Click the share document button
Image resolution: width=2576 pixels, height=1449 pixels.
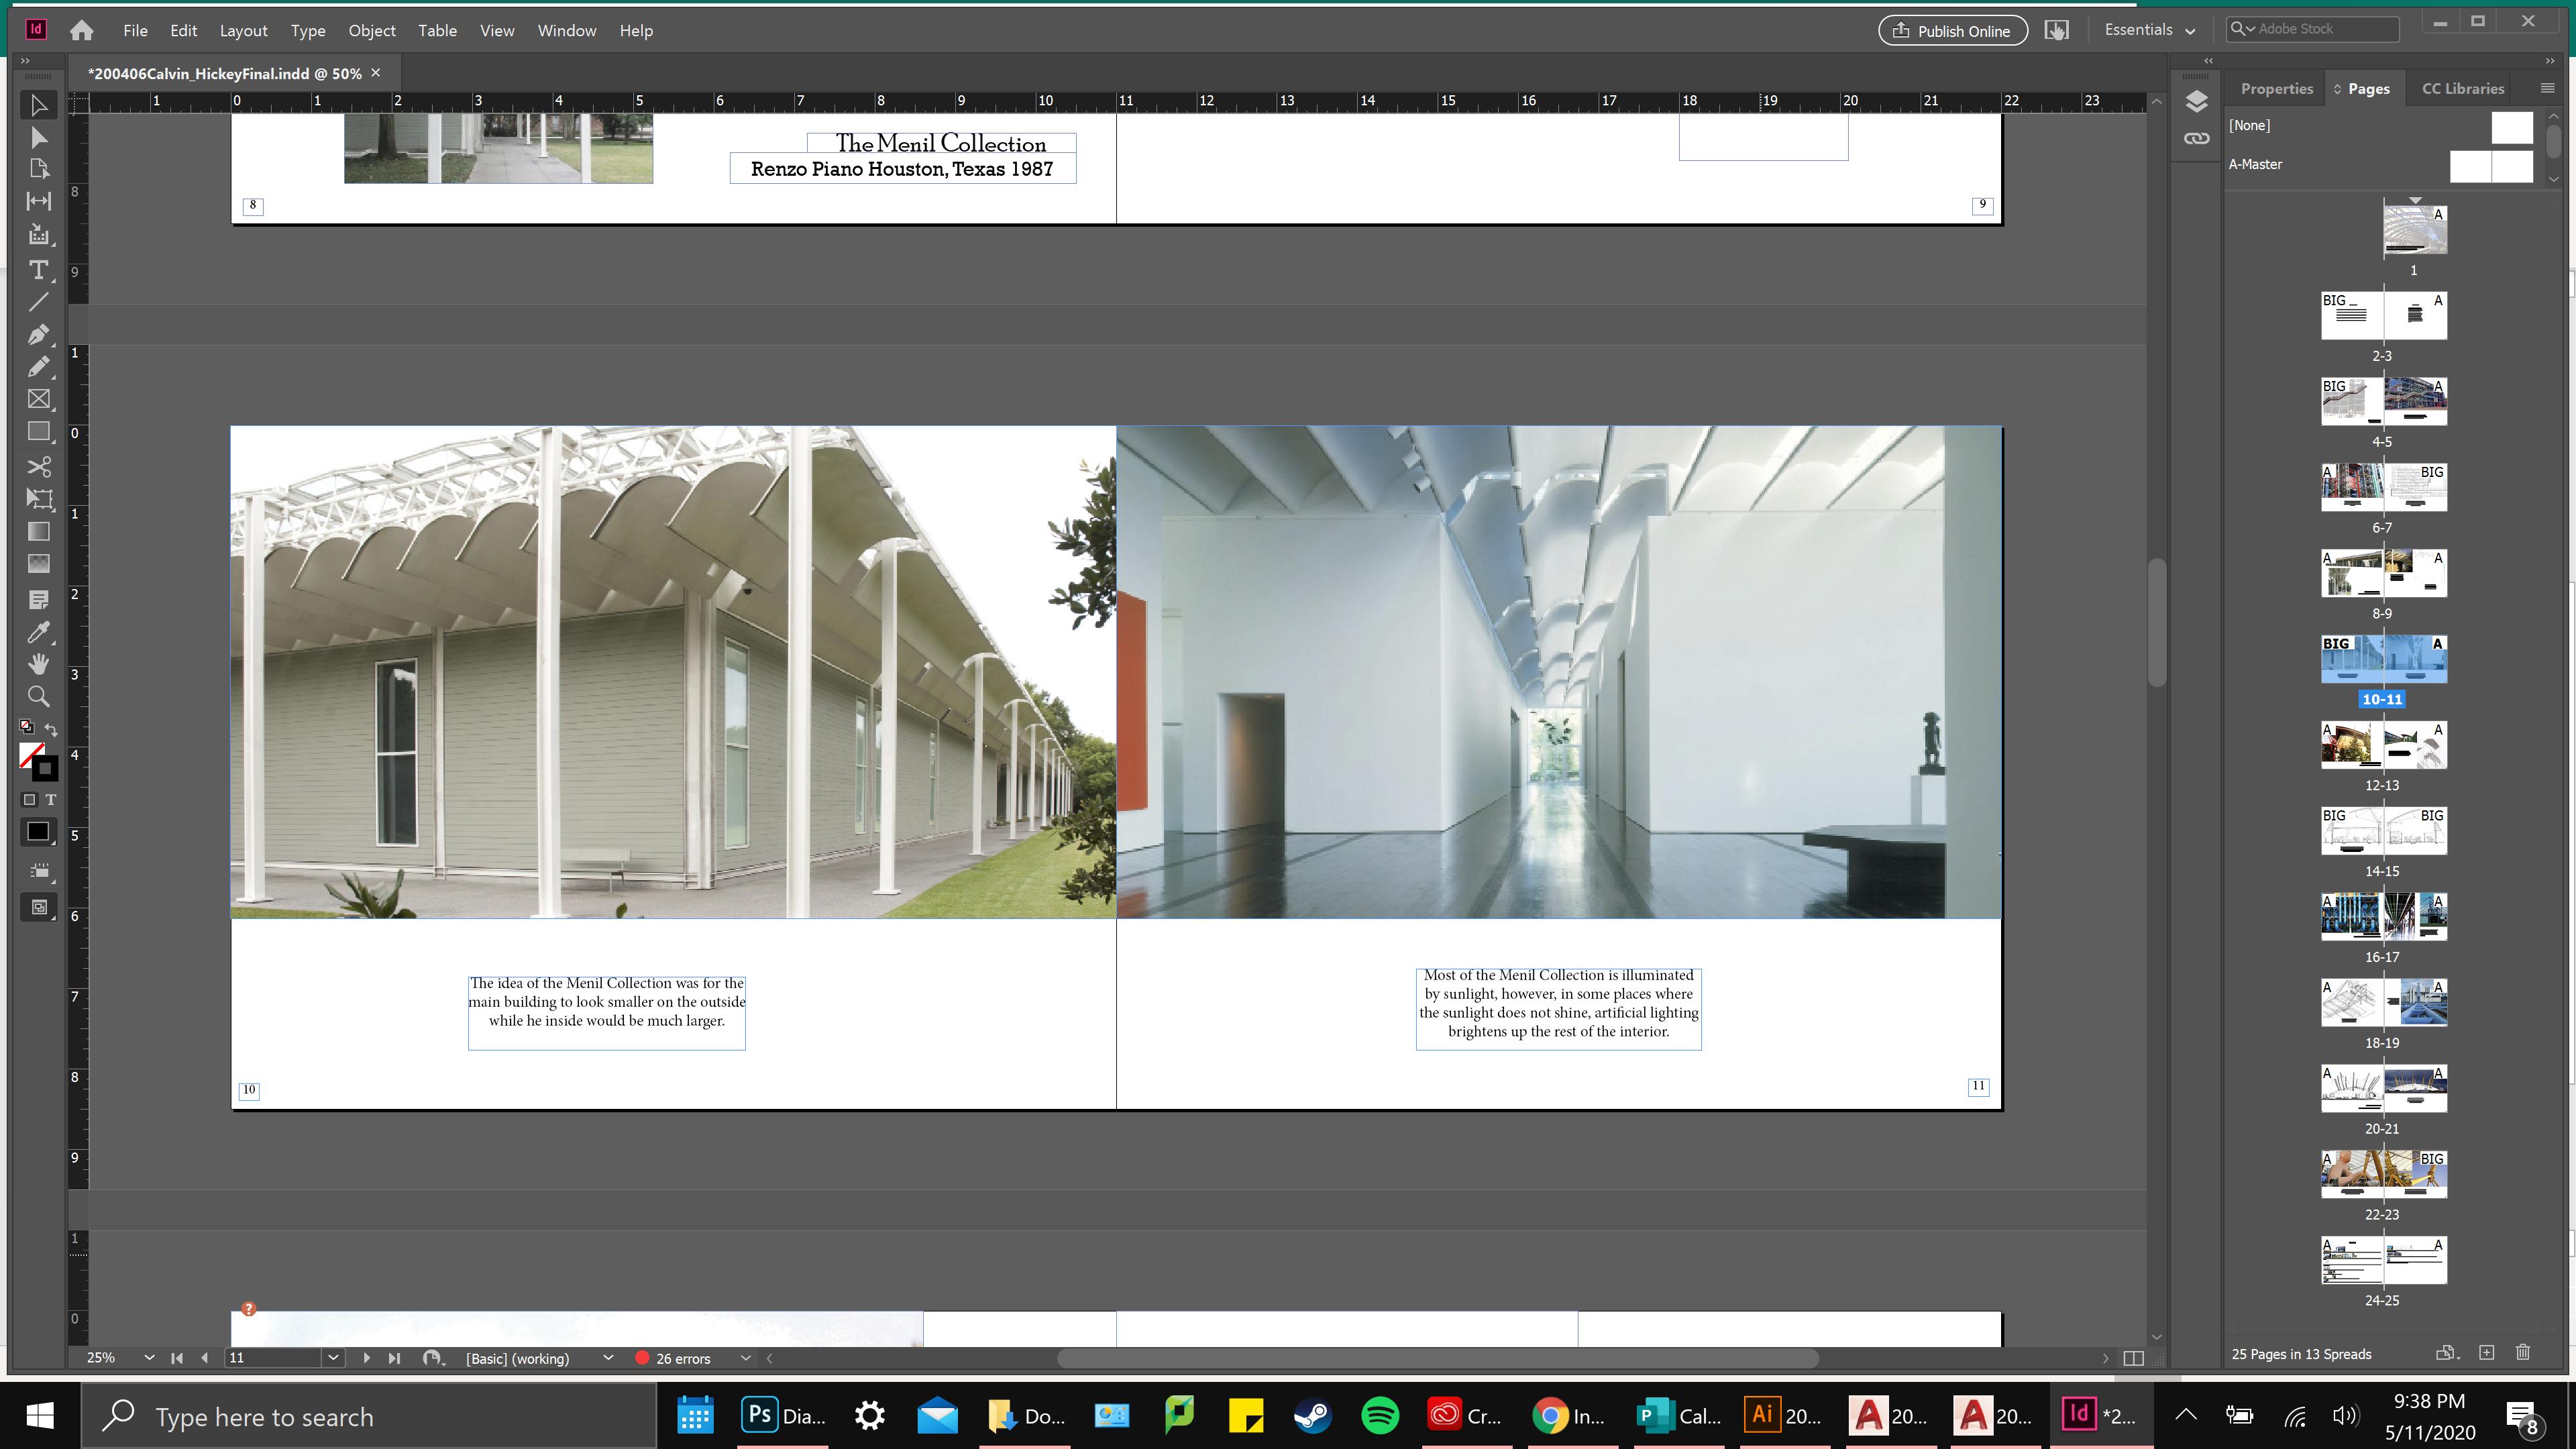tap(2056, 30)
